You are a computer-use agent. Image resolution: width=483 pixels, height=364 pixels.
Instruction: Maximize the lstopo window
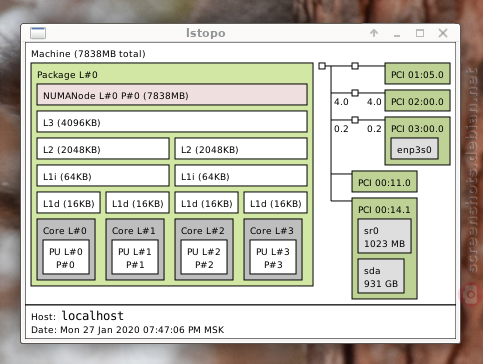[x=420, y=33]
